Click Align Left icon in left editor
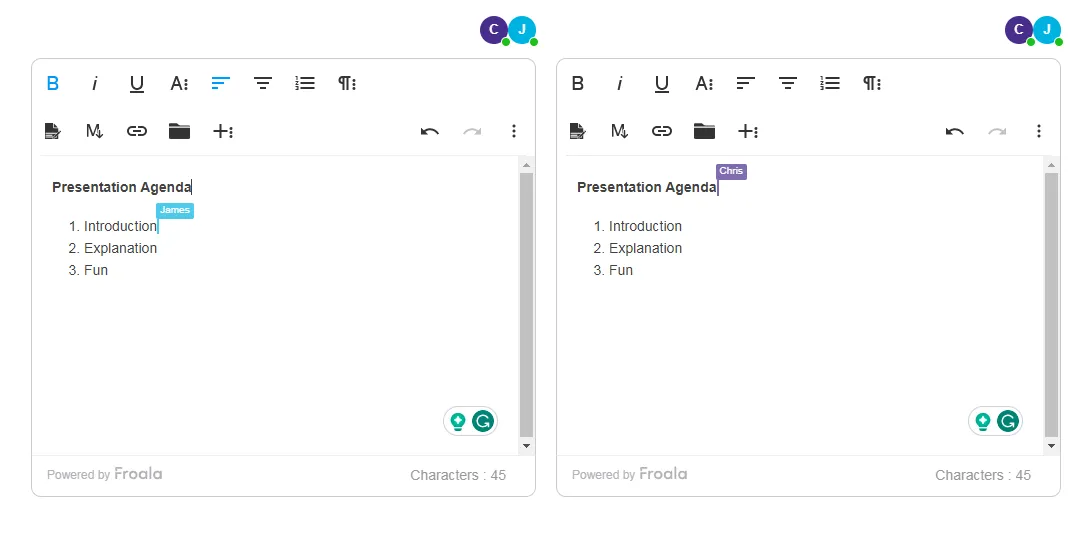The width and height of the screenshot is (1090, 534). click(x=221, y=84)
